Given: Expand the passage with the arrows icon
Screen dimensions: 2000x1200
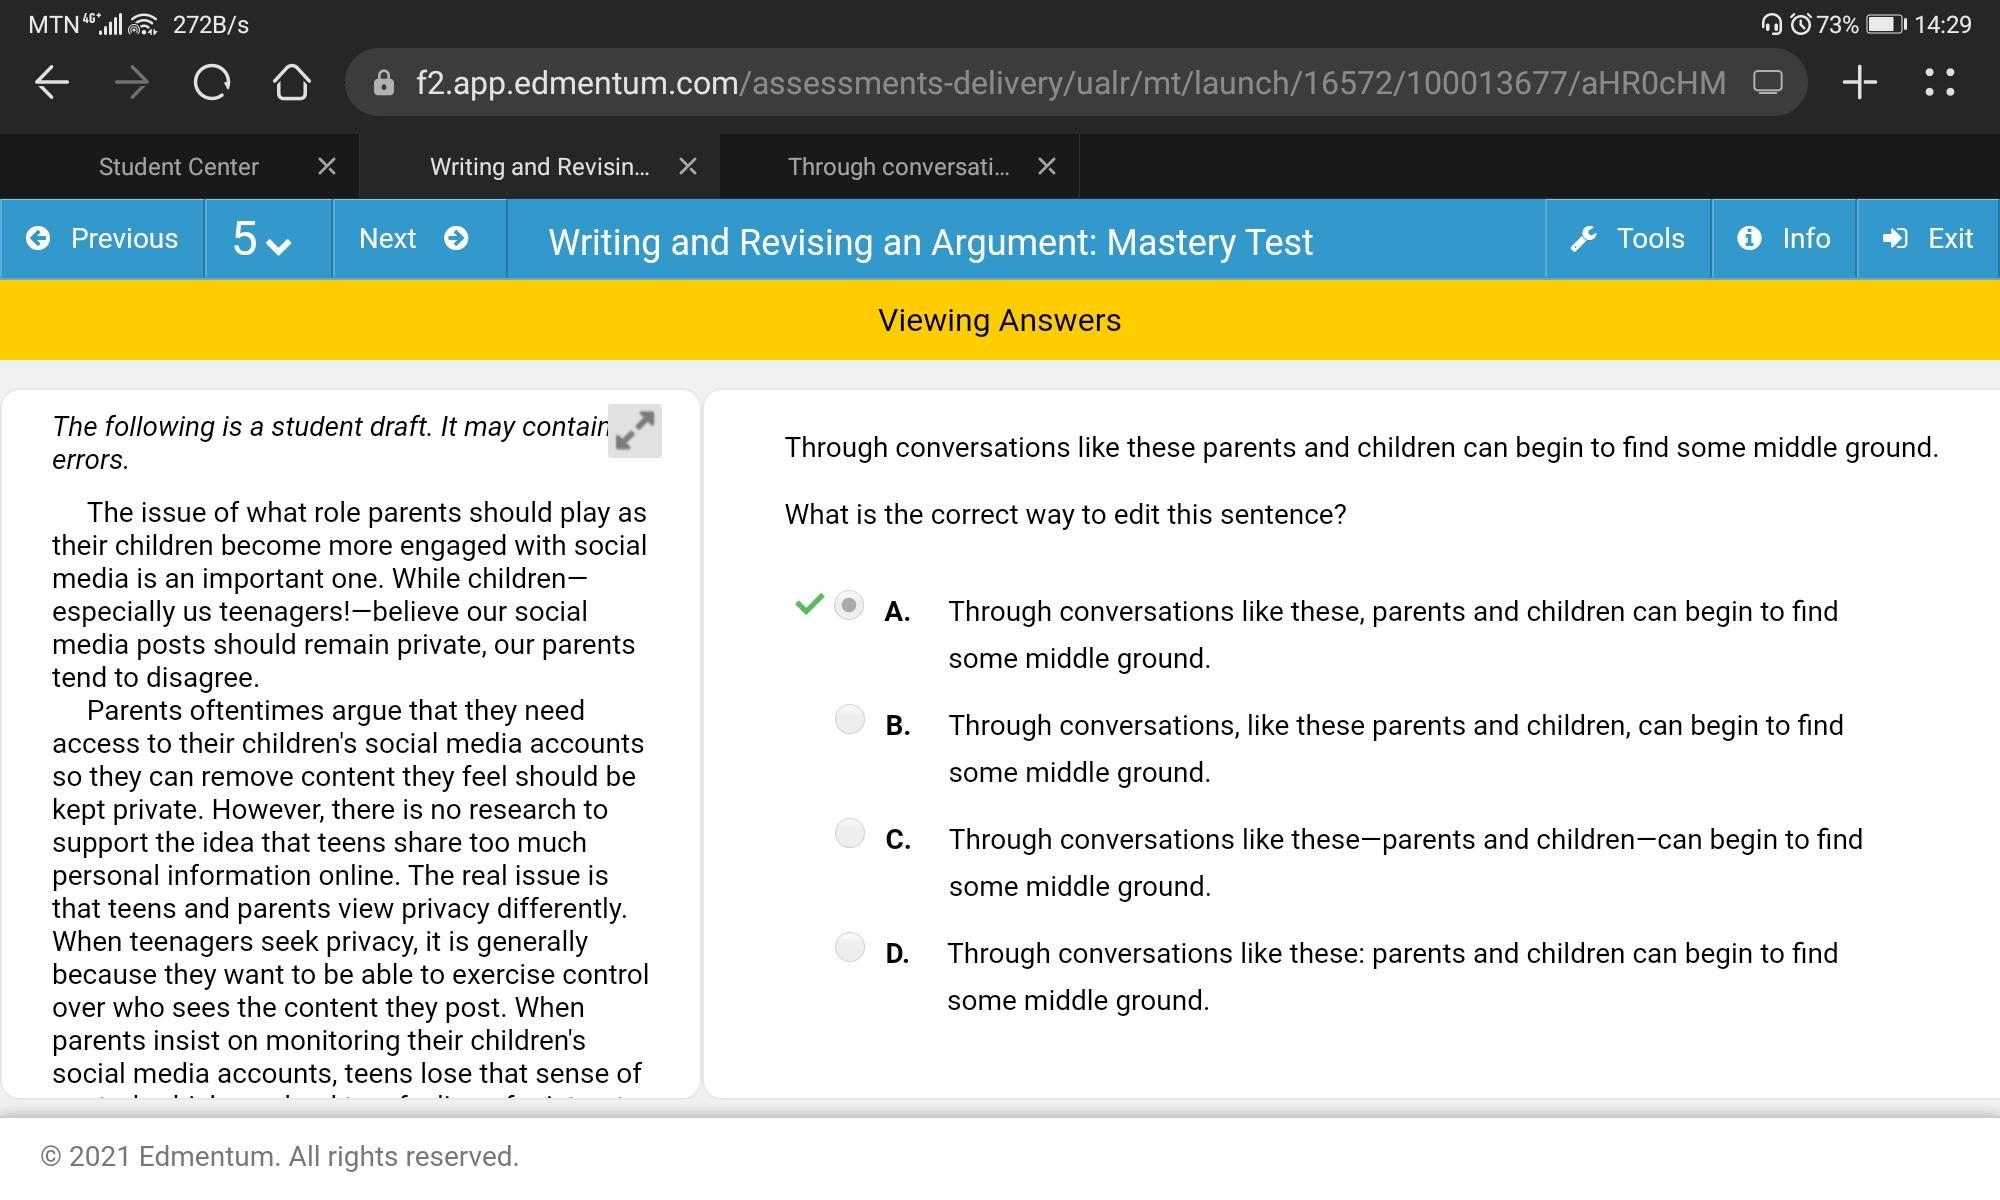Looking at the screenshot, I should pyautogui.click(x=634, y=431).
